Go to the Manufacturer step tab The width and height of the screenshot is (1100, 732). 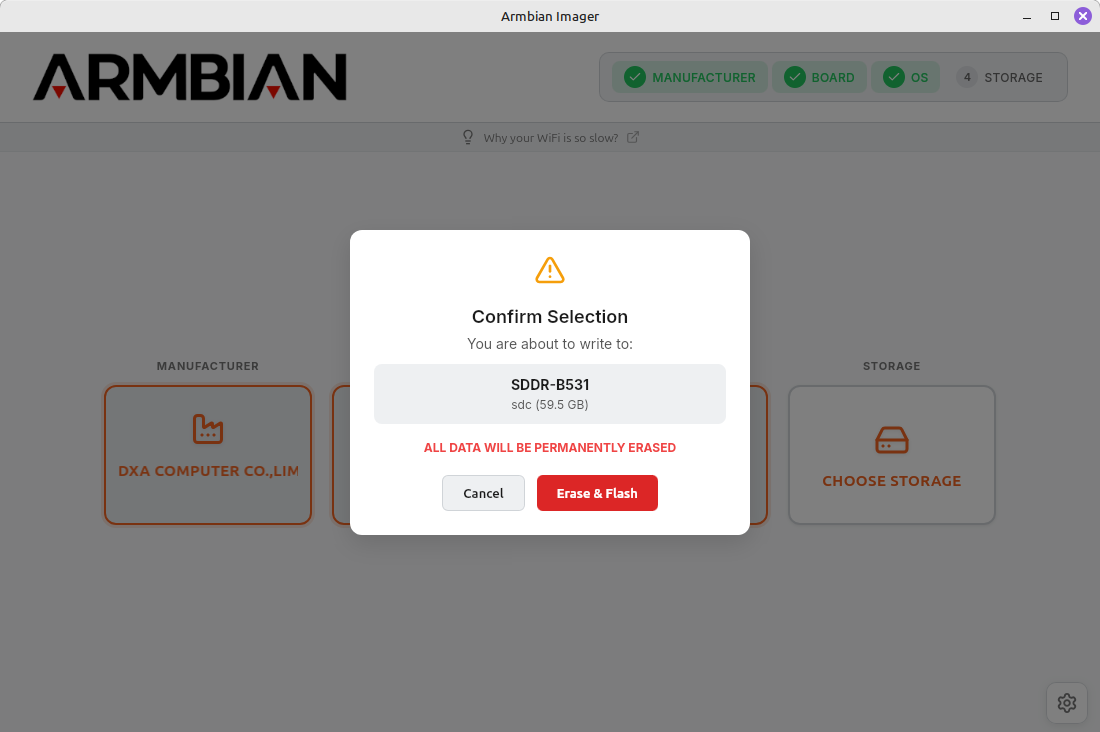(690, 77)
